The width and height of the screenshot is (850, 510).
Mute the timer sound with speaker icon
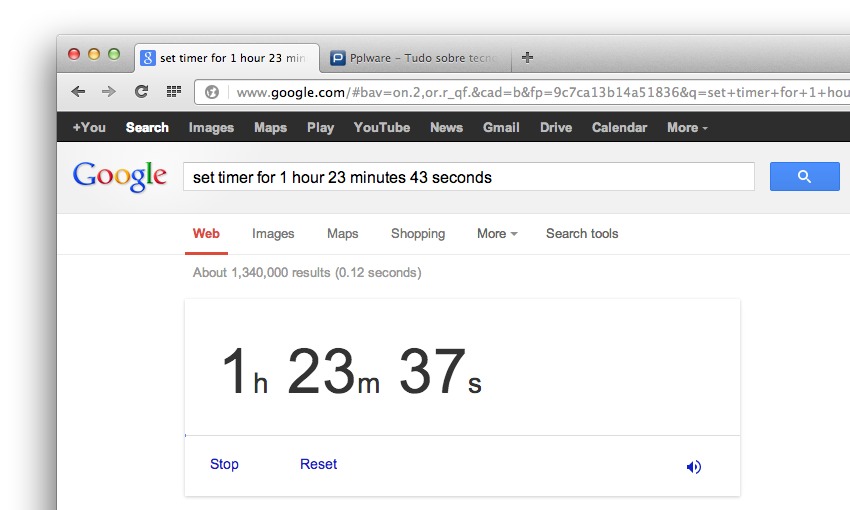click(694, 467)
